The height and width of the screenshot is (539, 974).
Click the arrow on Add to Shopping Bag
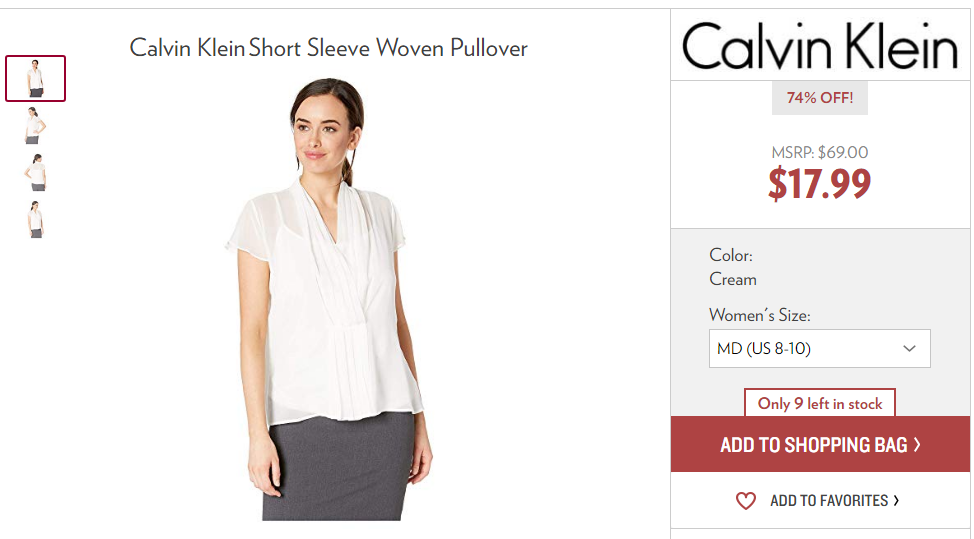[x=917, y=445]
